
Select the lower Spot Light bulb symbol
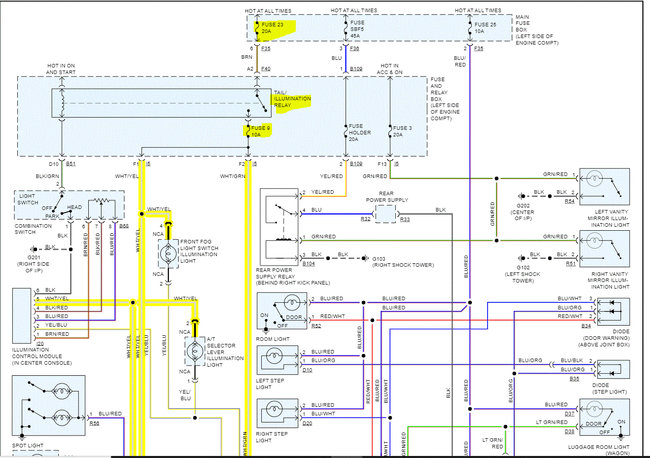61,417
